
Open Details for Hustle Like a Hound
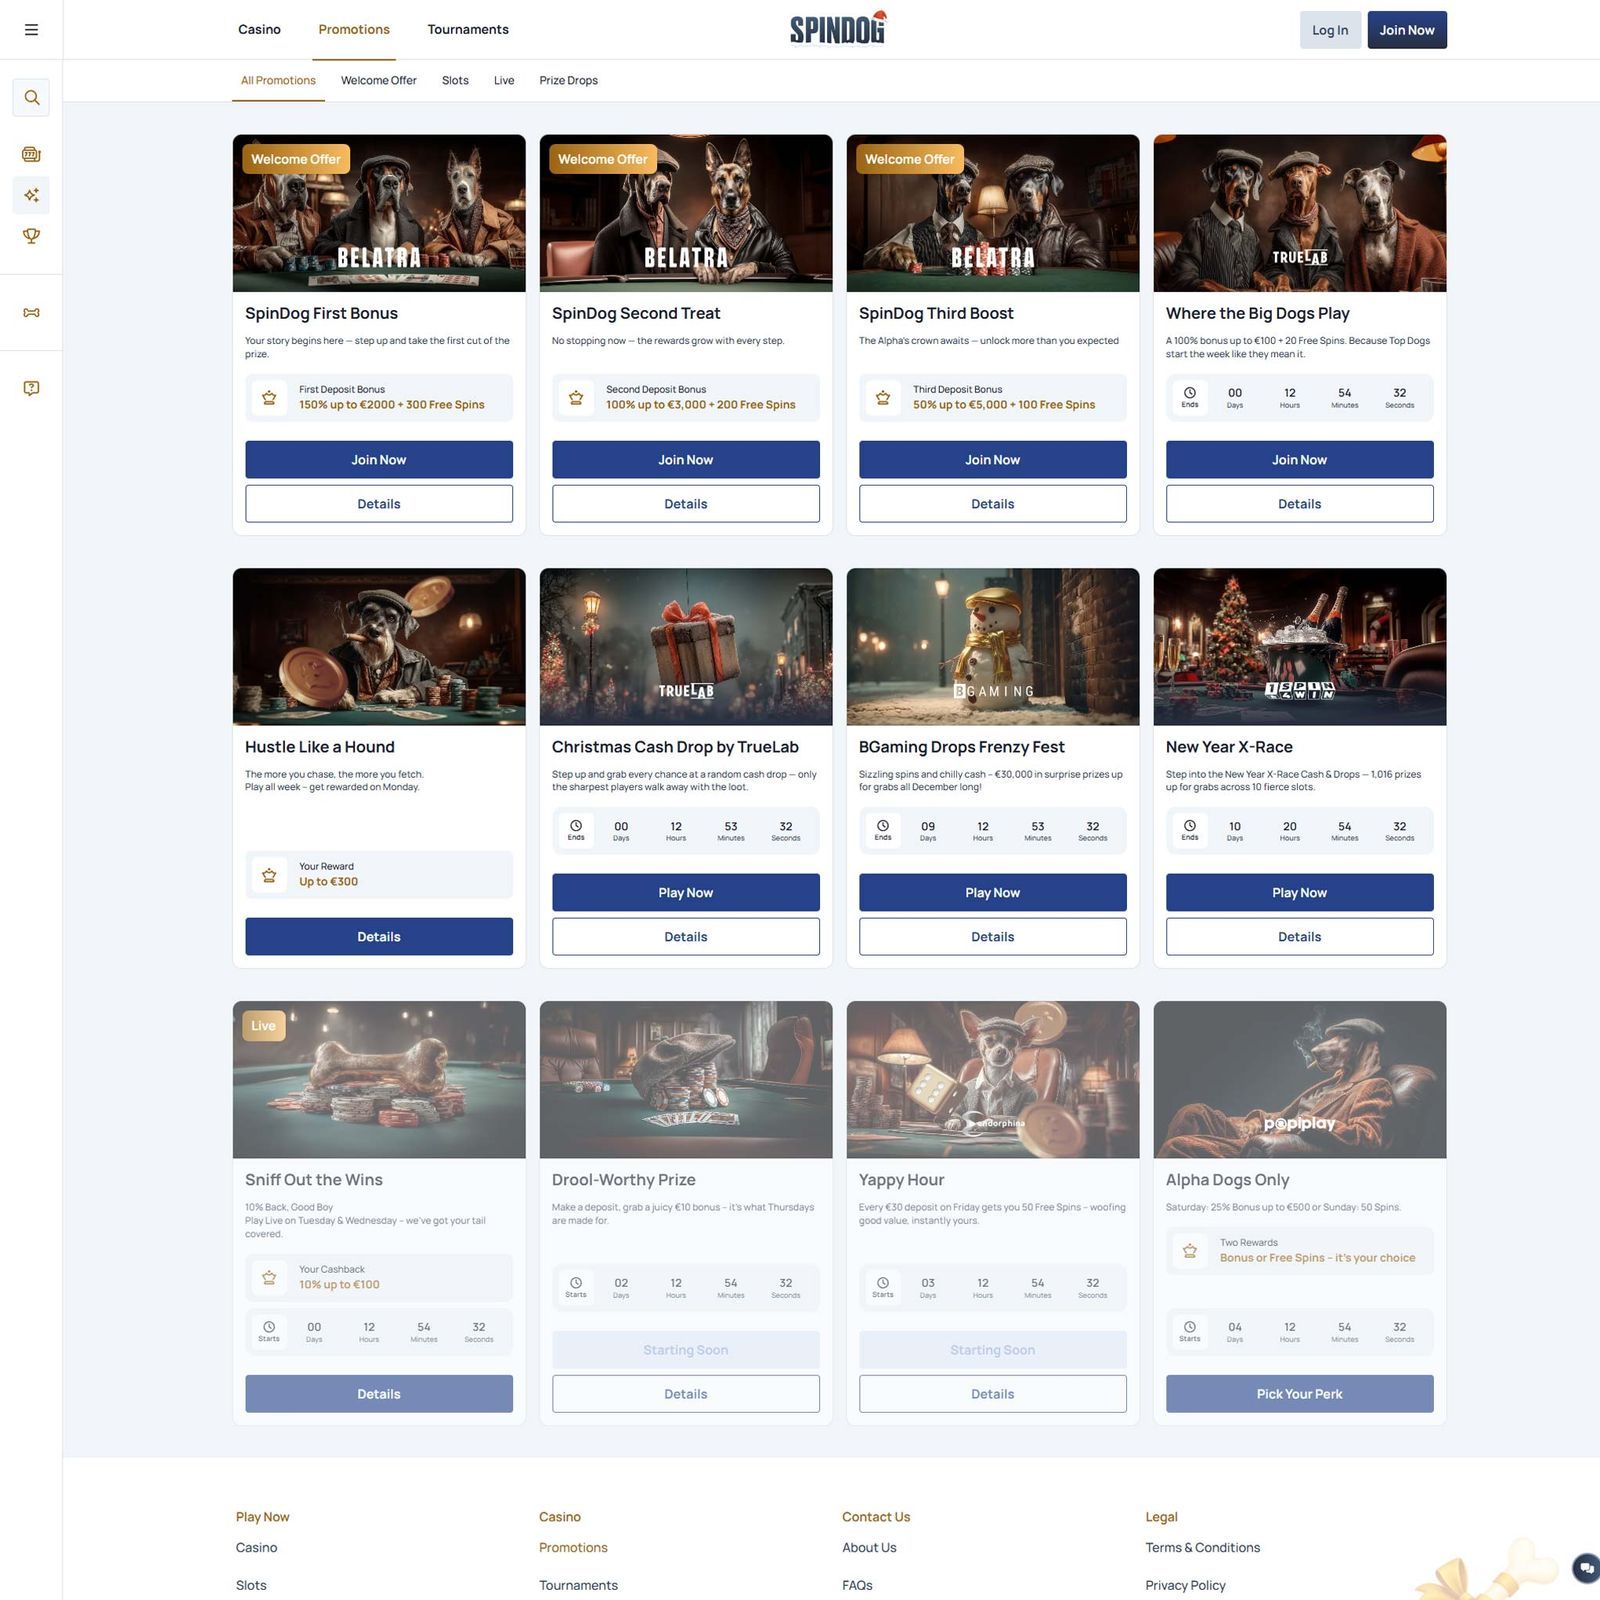[379, 937]
